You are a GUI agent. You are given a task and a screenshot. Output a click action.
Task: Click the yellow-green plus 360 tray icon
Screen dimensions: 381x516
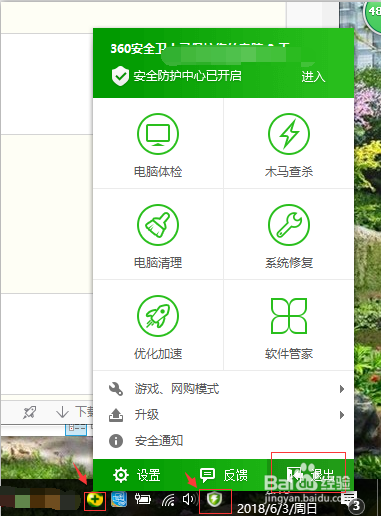pos(95,500)
